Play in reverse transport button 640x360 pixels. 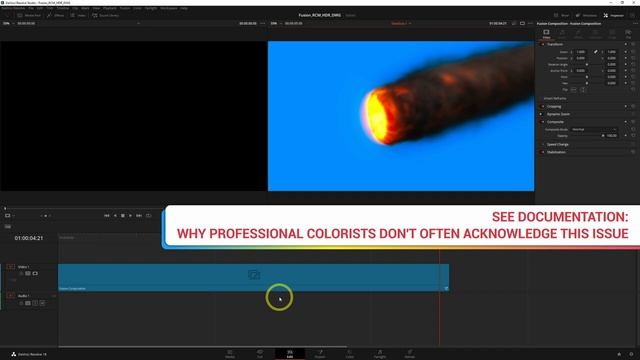115,216
